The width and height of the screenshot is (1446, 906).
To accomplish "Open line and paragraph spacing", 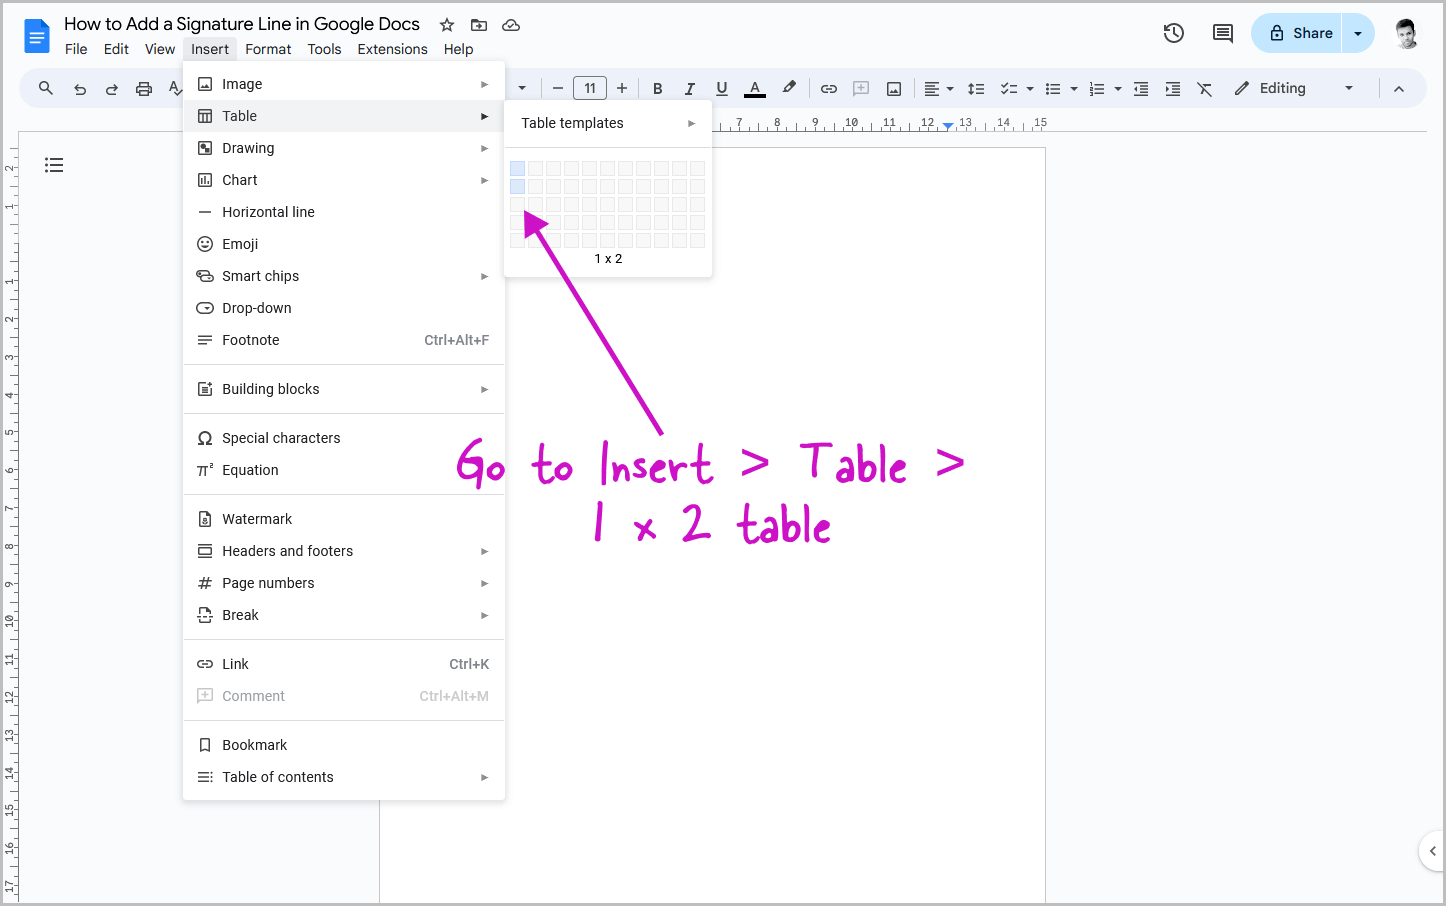I will click(976, 88).
